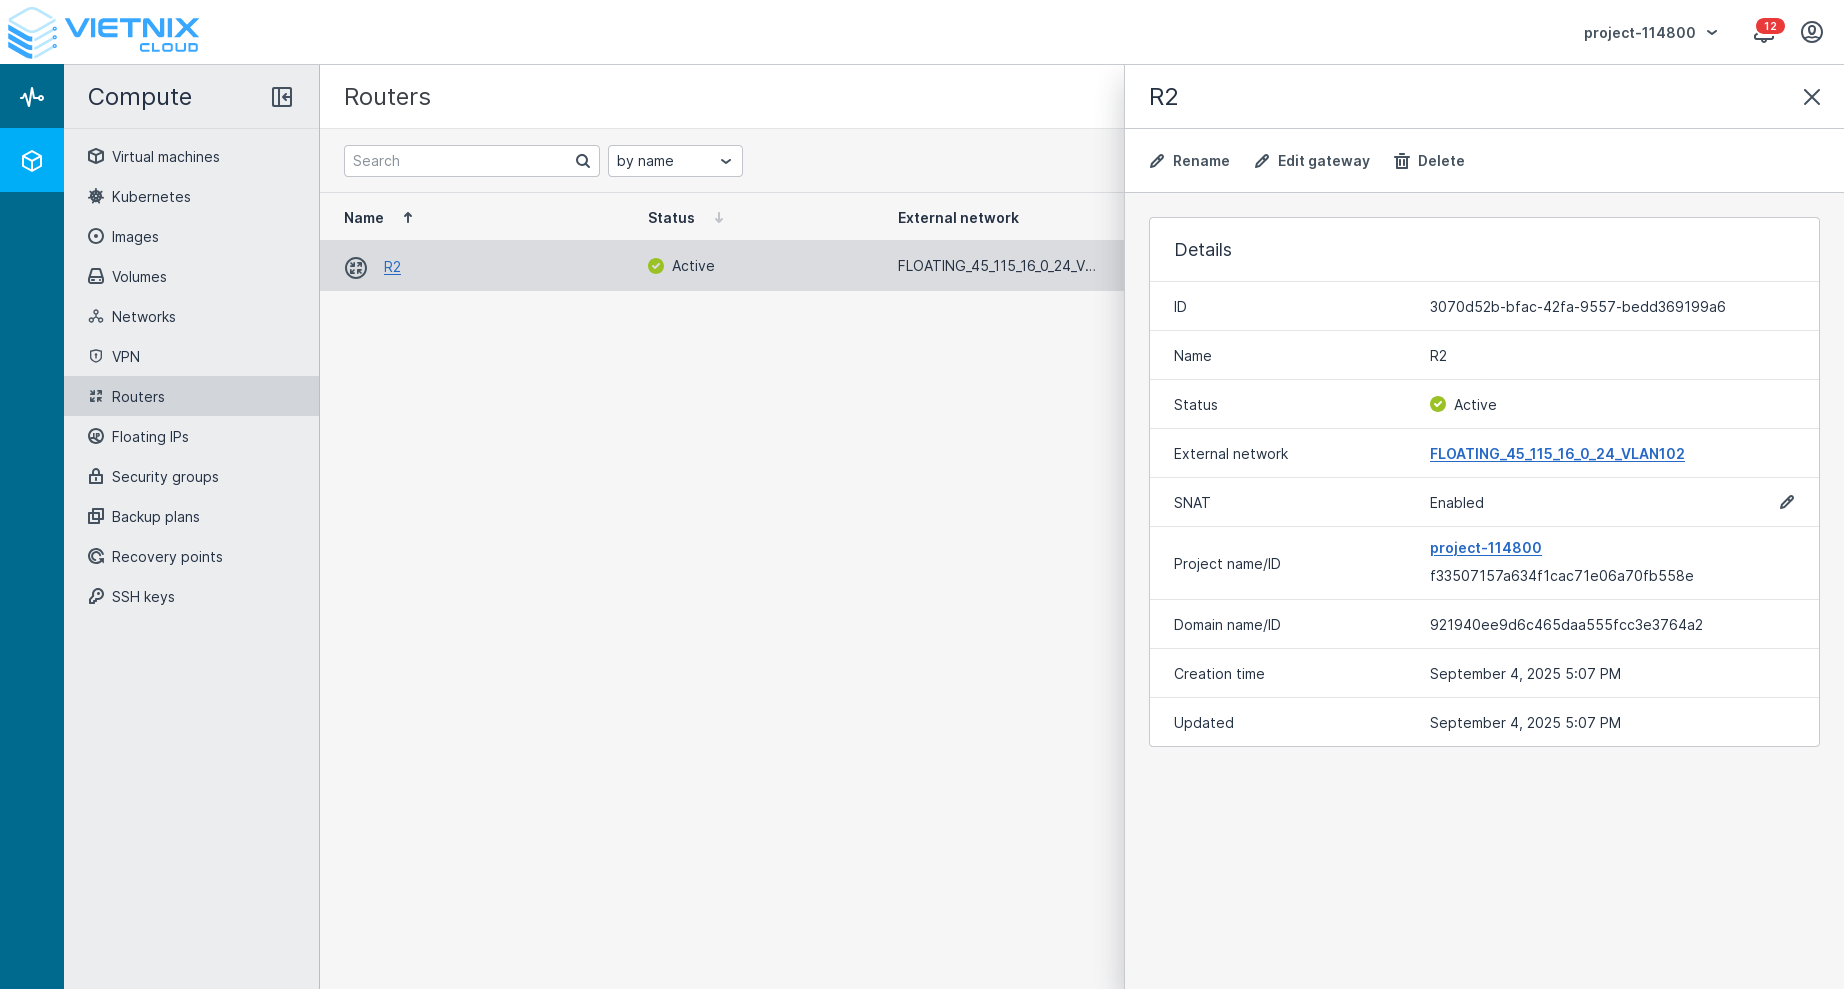Delete the R2 router
Screen dimensions: 1844x989
click(1429, 161)
